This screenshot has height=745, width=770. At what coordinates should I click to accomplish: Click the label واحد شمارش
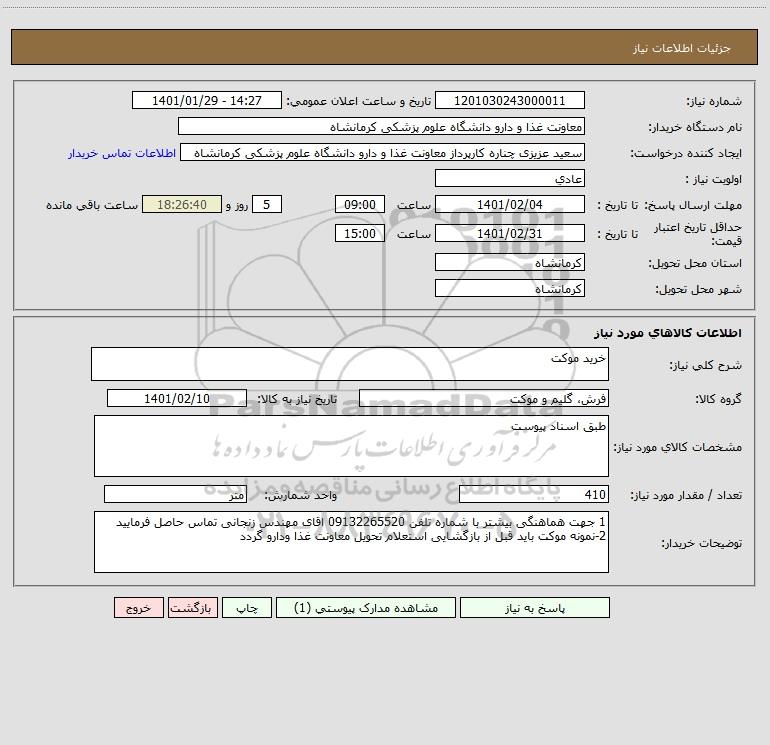(x=301, y=496)
